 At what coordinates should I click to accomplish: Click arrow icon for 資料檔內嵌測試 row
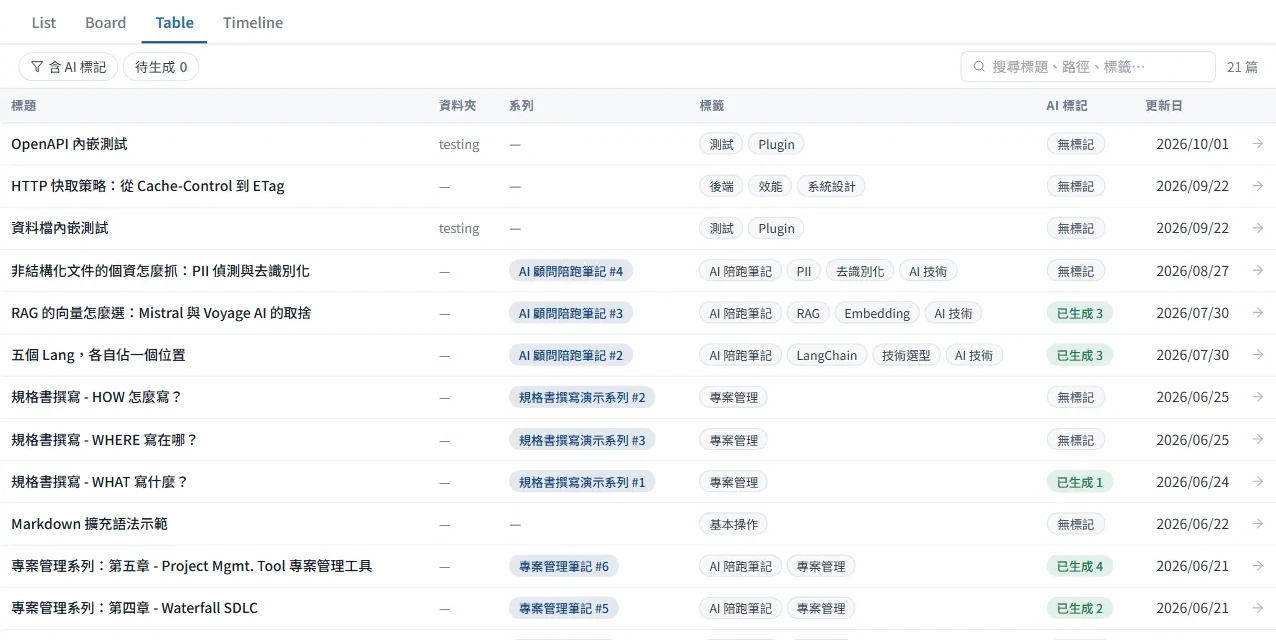coord(1257,228)
